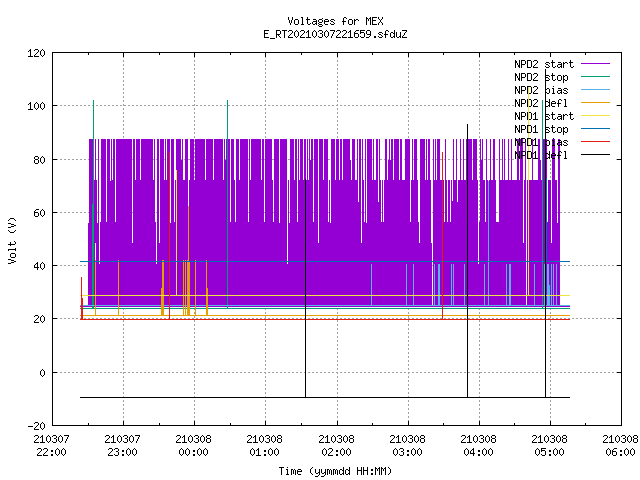This screenshot has width=640, height=480.
Task: Click the x-axis tick '210308 02:00'
Action: (x=337, y=446)
